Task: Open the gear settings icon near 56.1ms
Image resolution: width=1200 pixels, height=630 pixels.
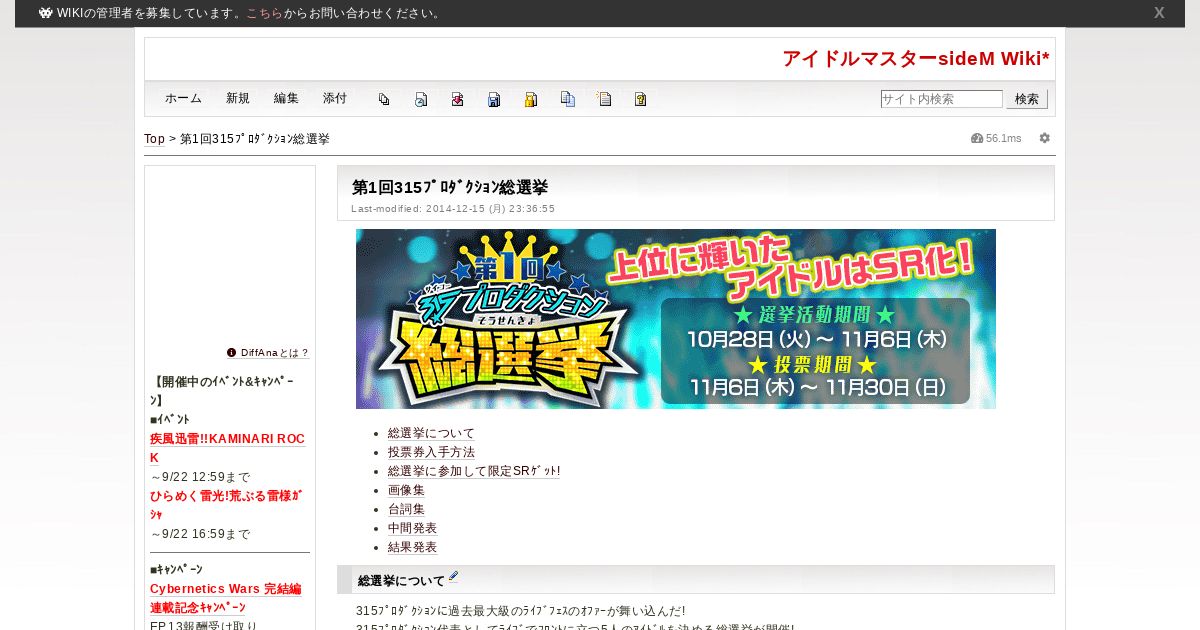Action: [1045, 138]
